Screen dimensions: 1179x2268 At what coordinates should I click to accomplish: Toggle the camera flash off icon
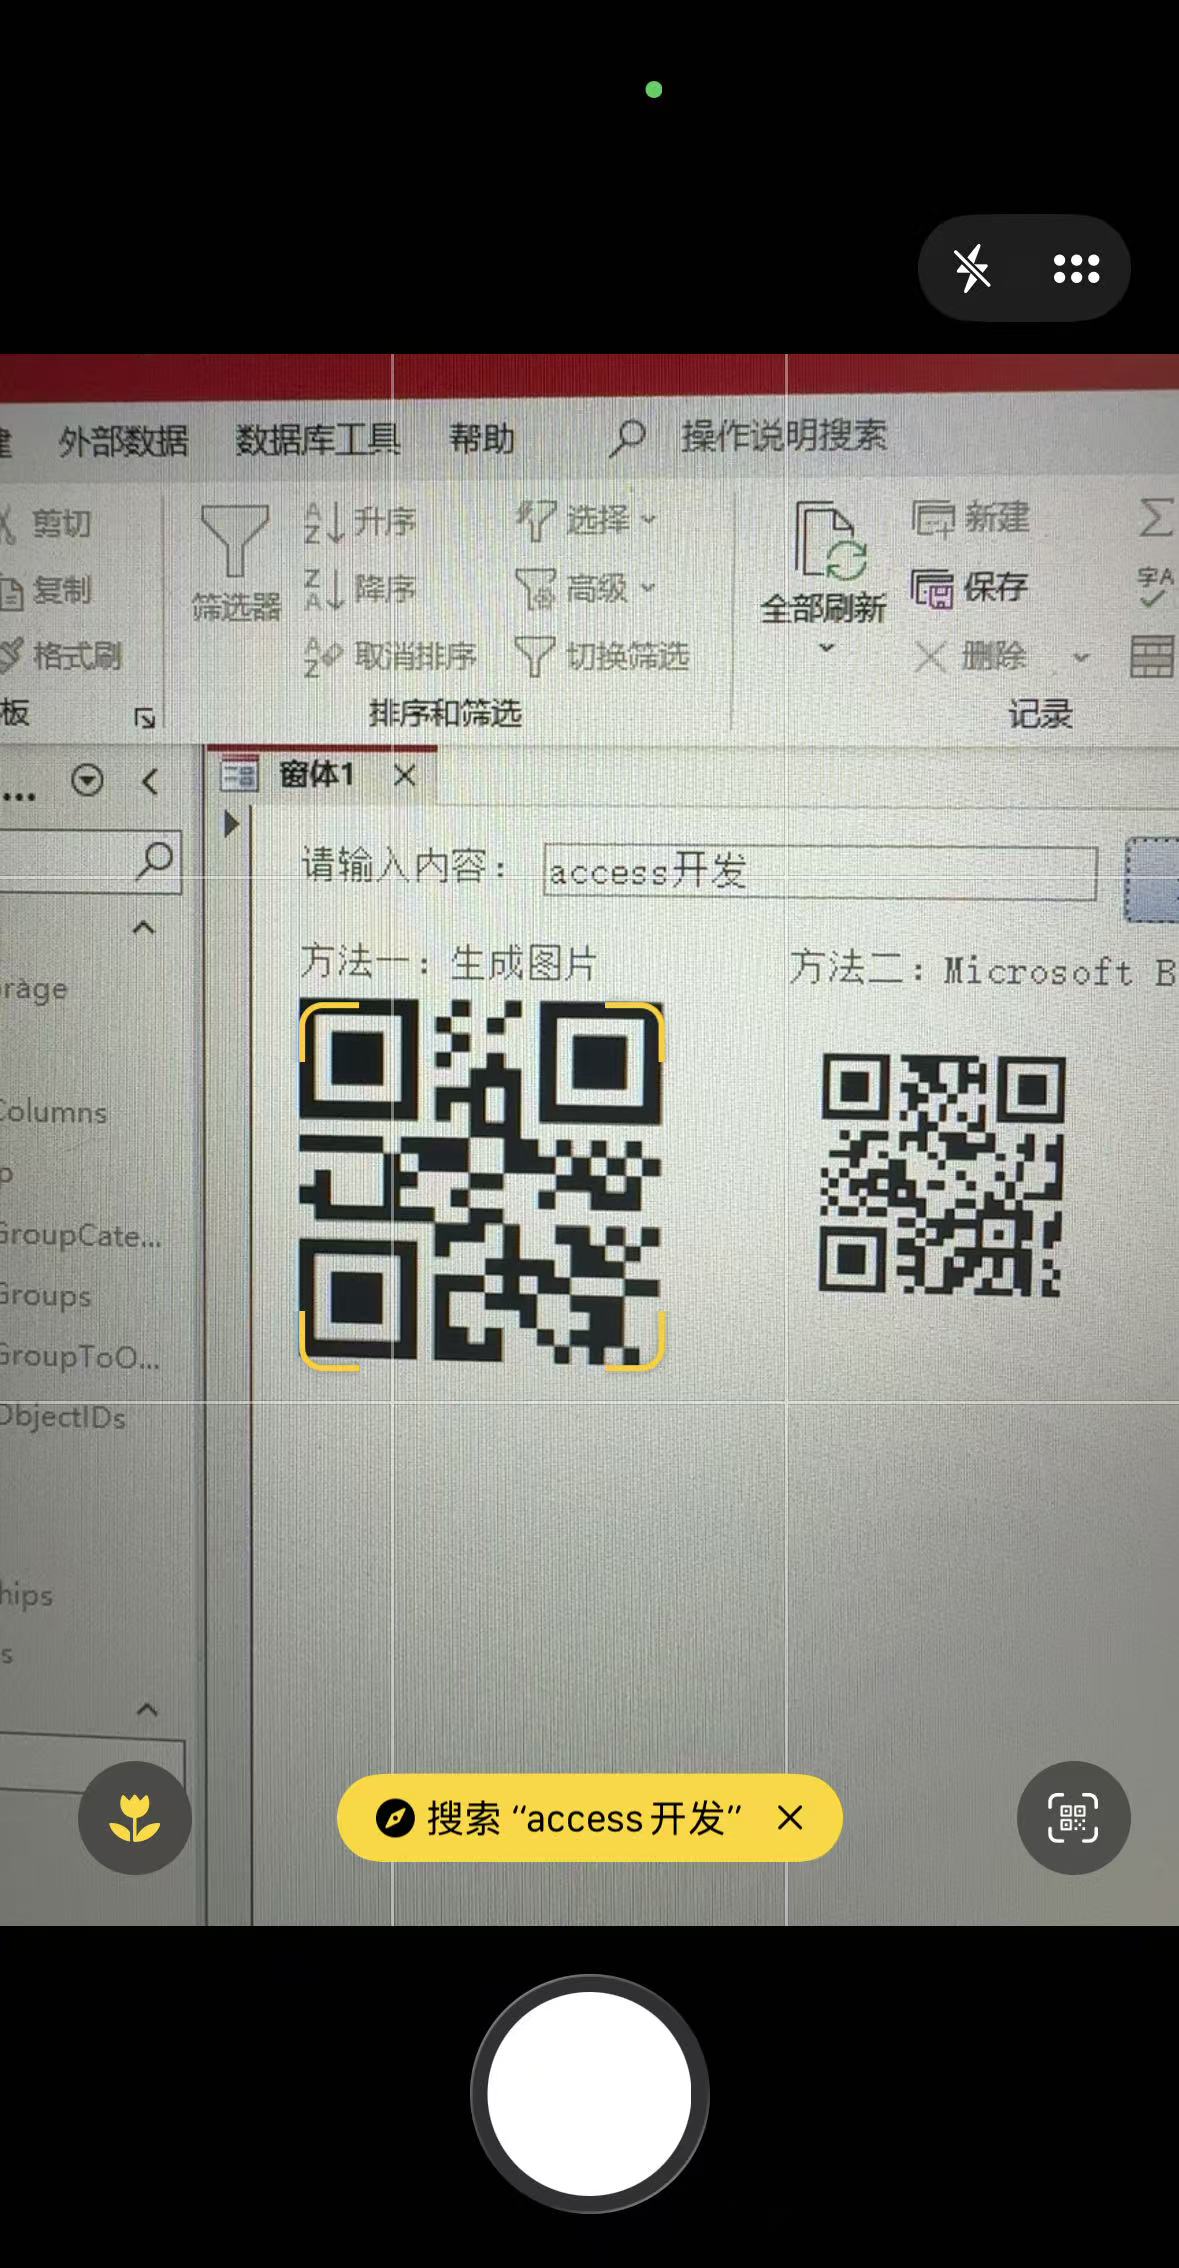(971, 269)
